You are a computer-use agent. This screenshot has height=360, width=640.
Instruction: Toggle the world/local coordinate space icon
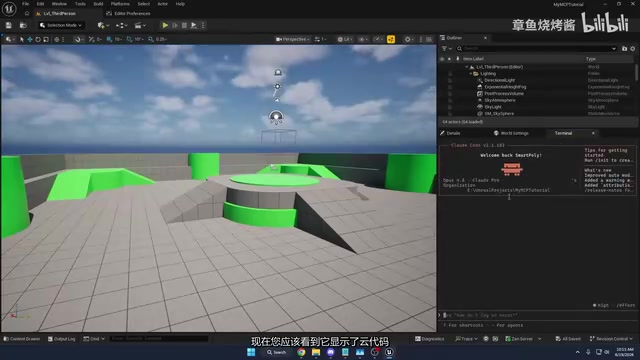point(57,40)
